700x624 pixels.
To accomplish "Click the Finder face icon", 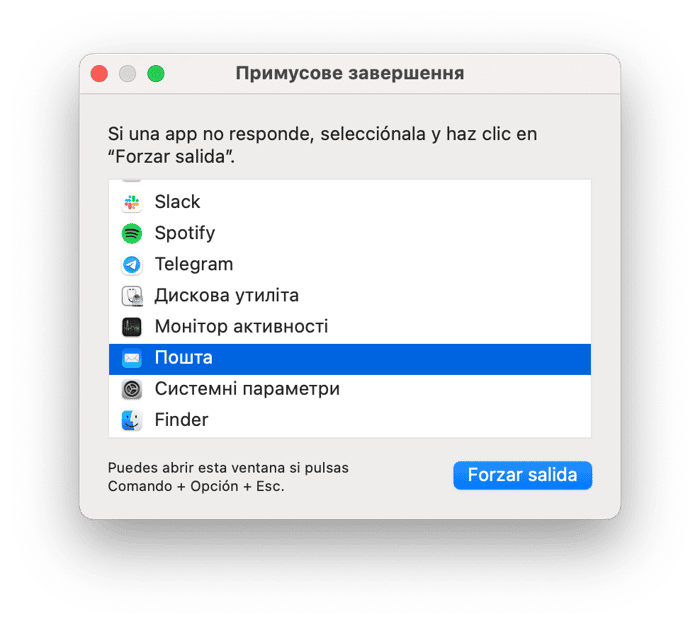I will [132, 420].
